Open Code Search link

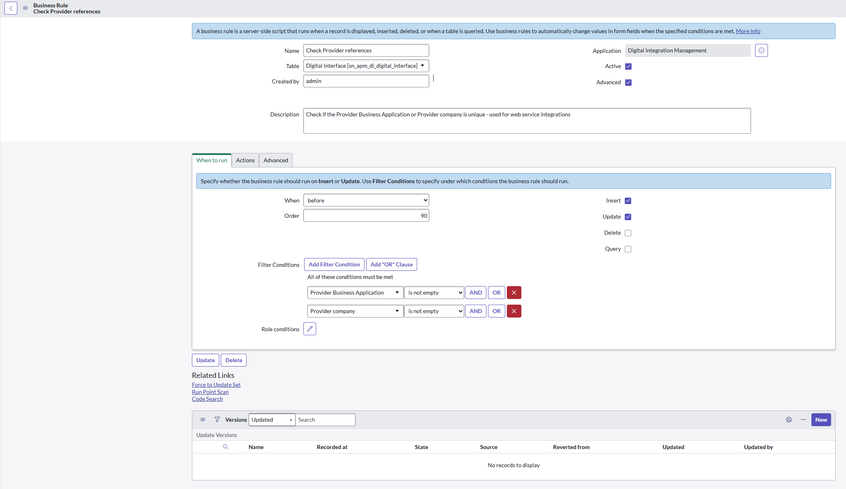[x=207, y=399]
